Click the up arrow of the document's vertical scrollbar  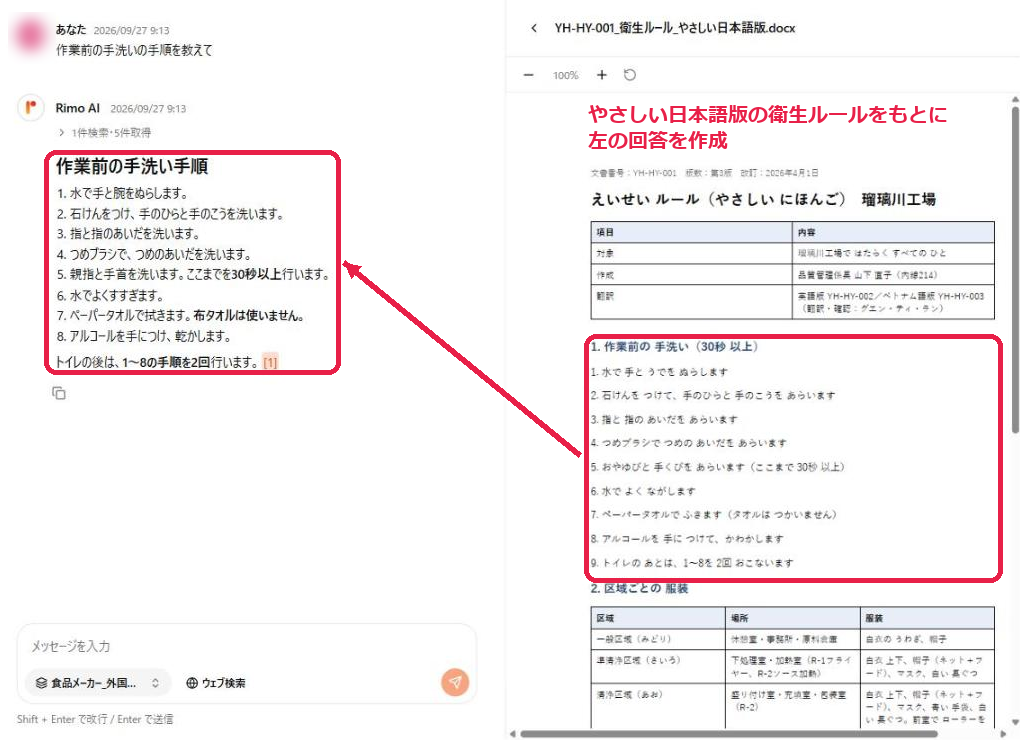click(x=1015, y=99)
